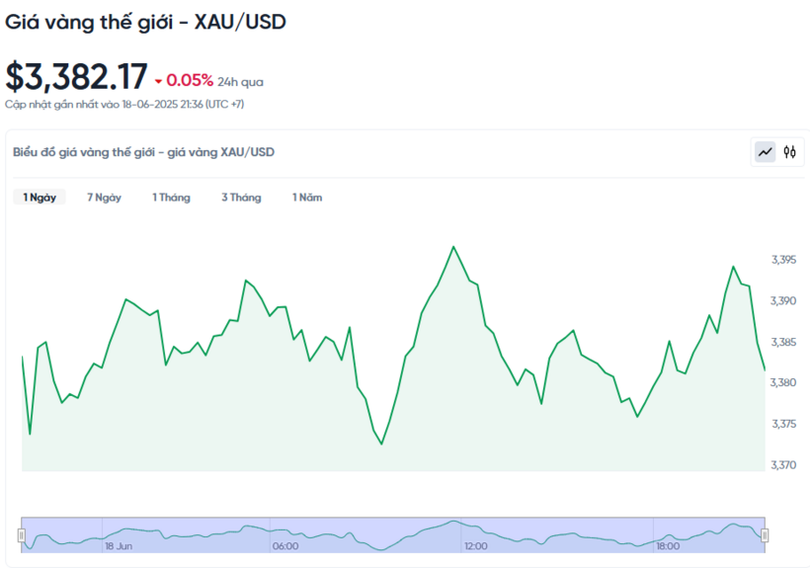Open the 3 Tháng chart range
Screen dimensions: 810x568
point(241,198)
